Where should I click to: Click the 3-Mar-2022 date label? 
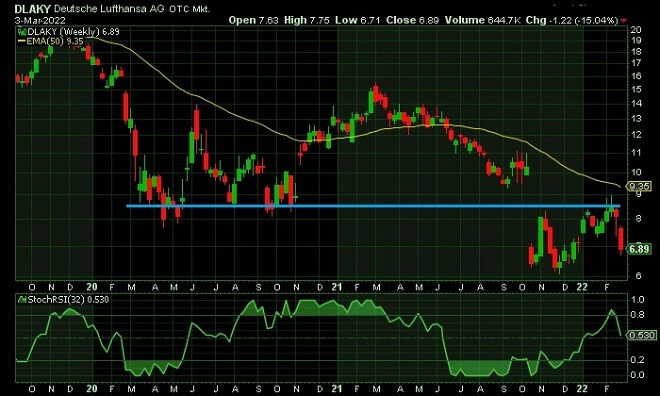point(40,20)
